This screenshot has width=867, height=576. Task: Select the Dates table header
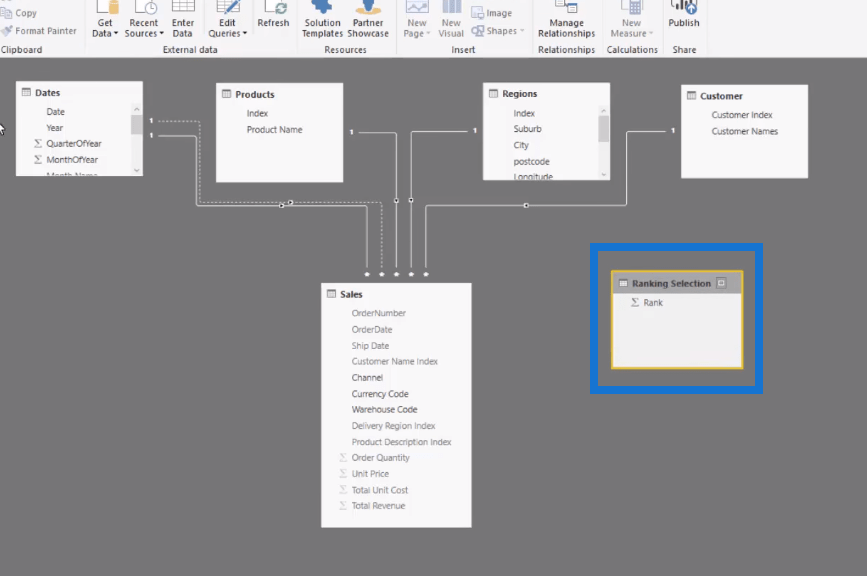(79, 92)
